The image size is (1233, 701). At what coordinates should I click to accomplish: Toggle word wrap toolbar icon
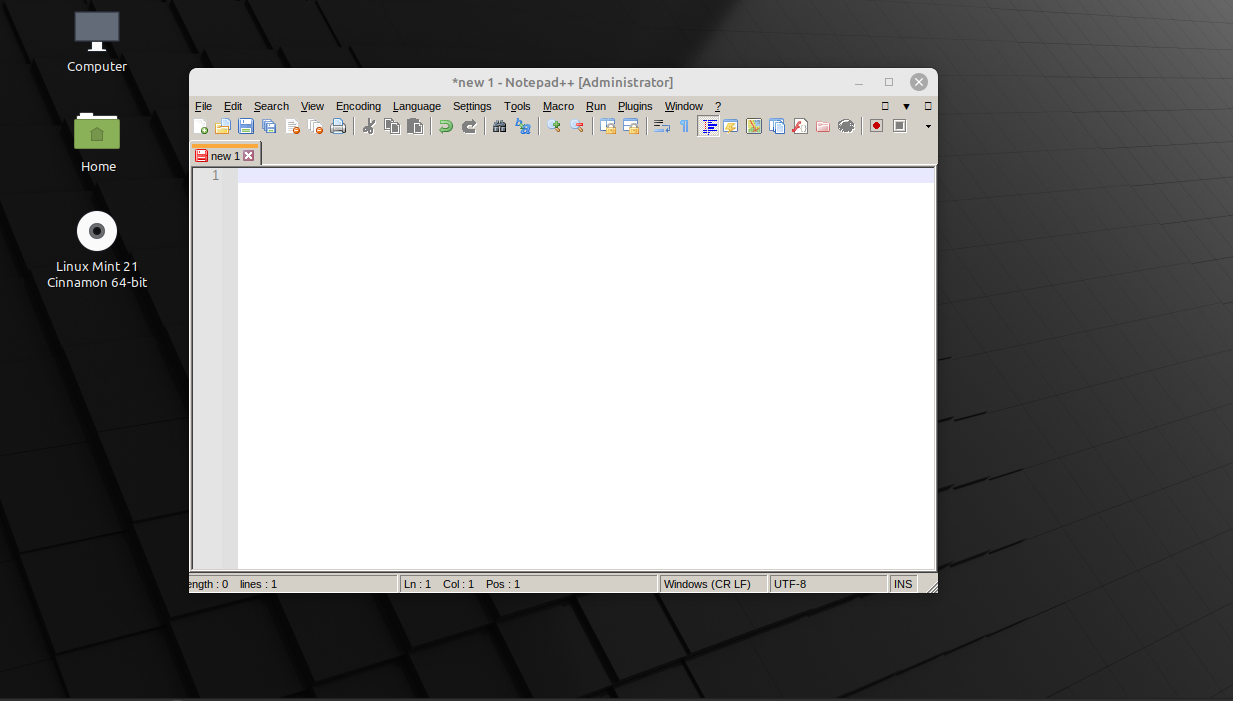click(661, 126)
